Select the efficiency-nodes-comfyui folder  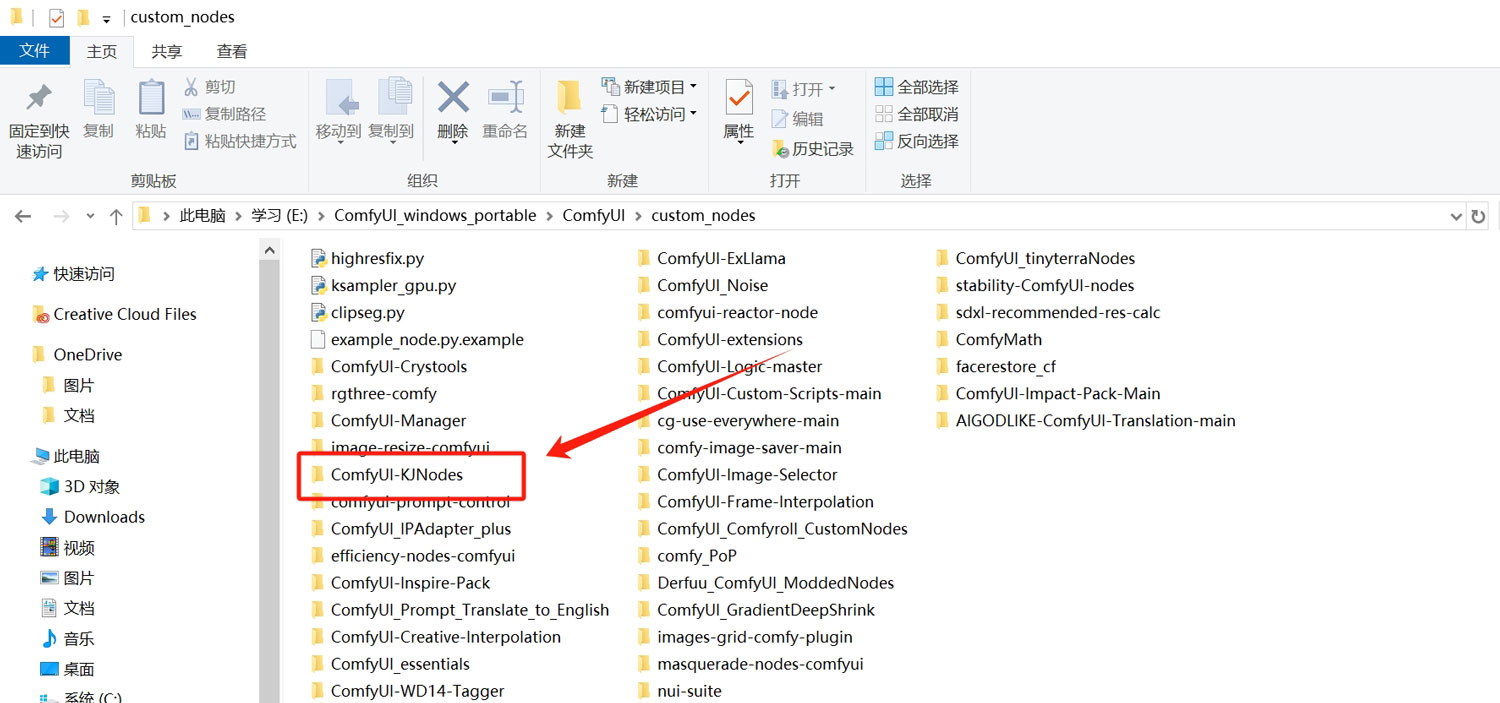click(413, 555)
